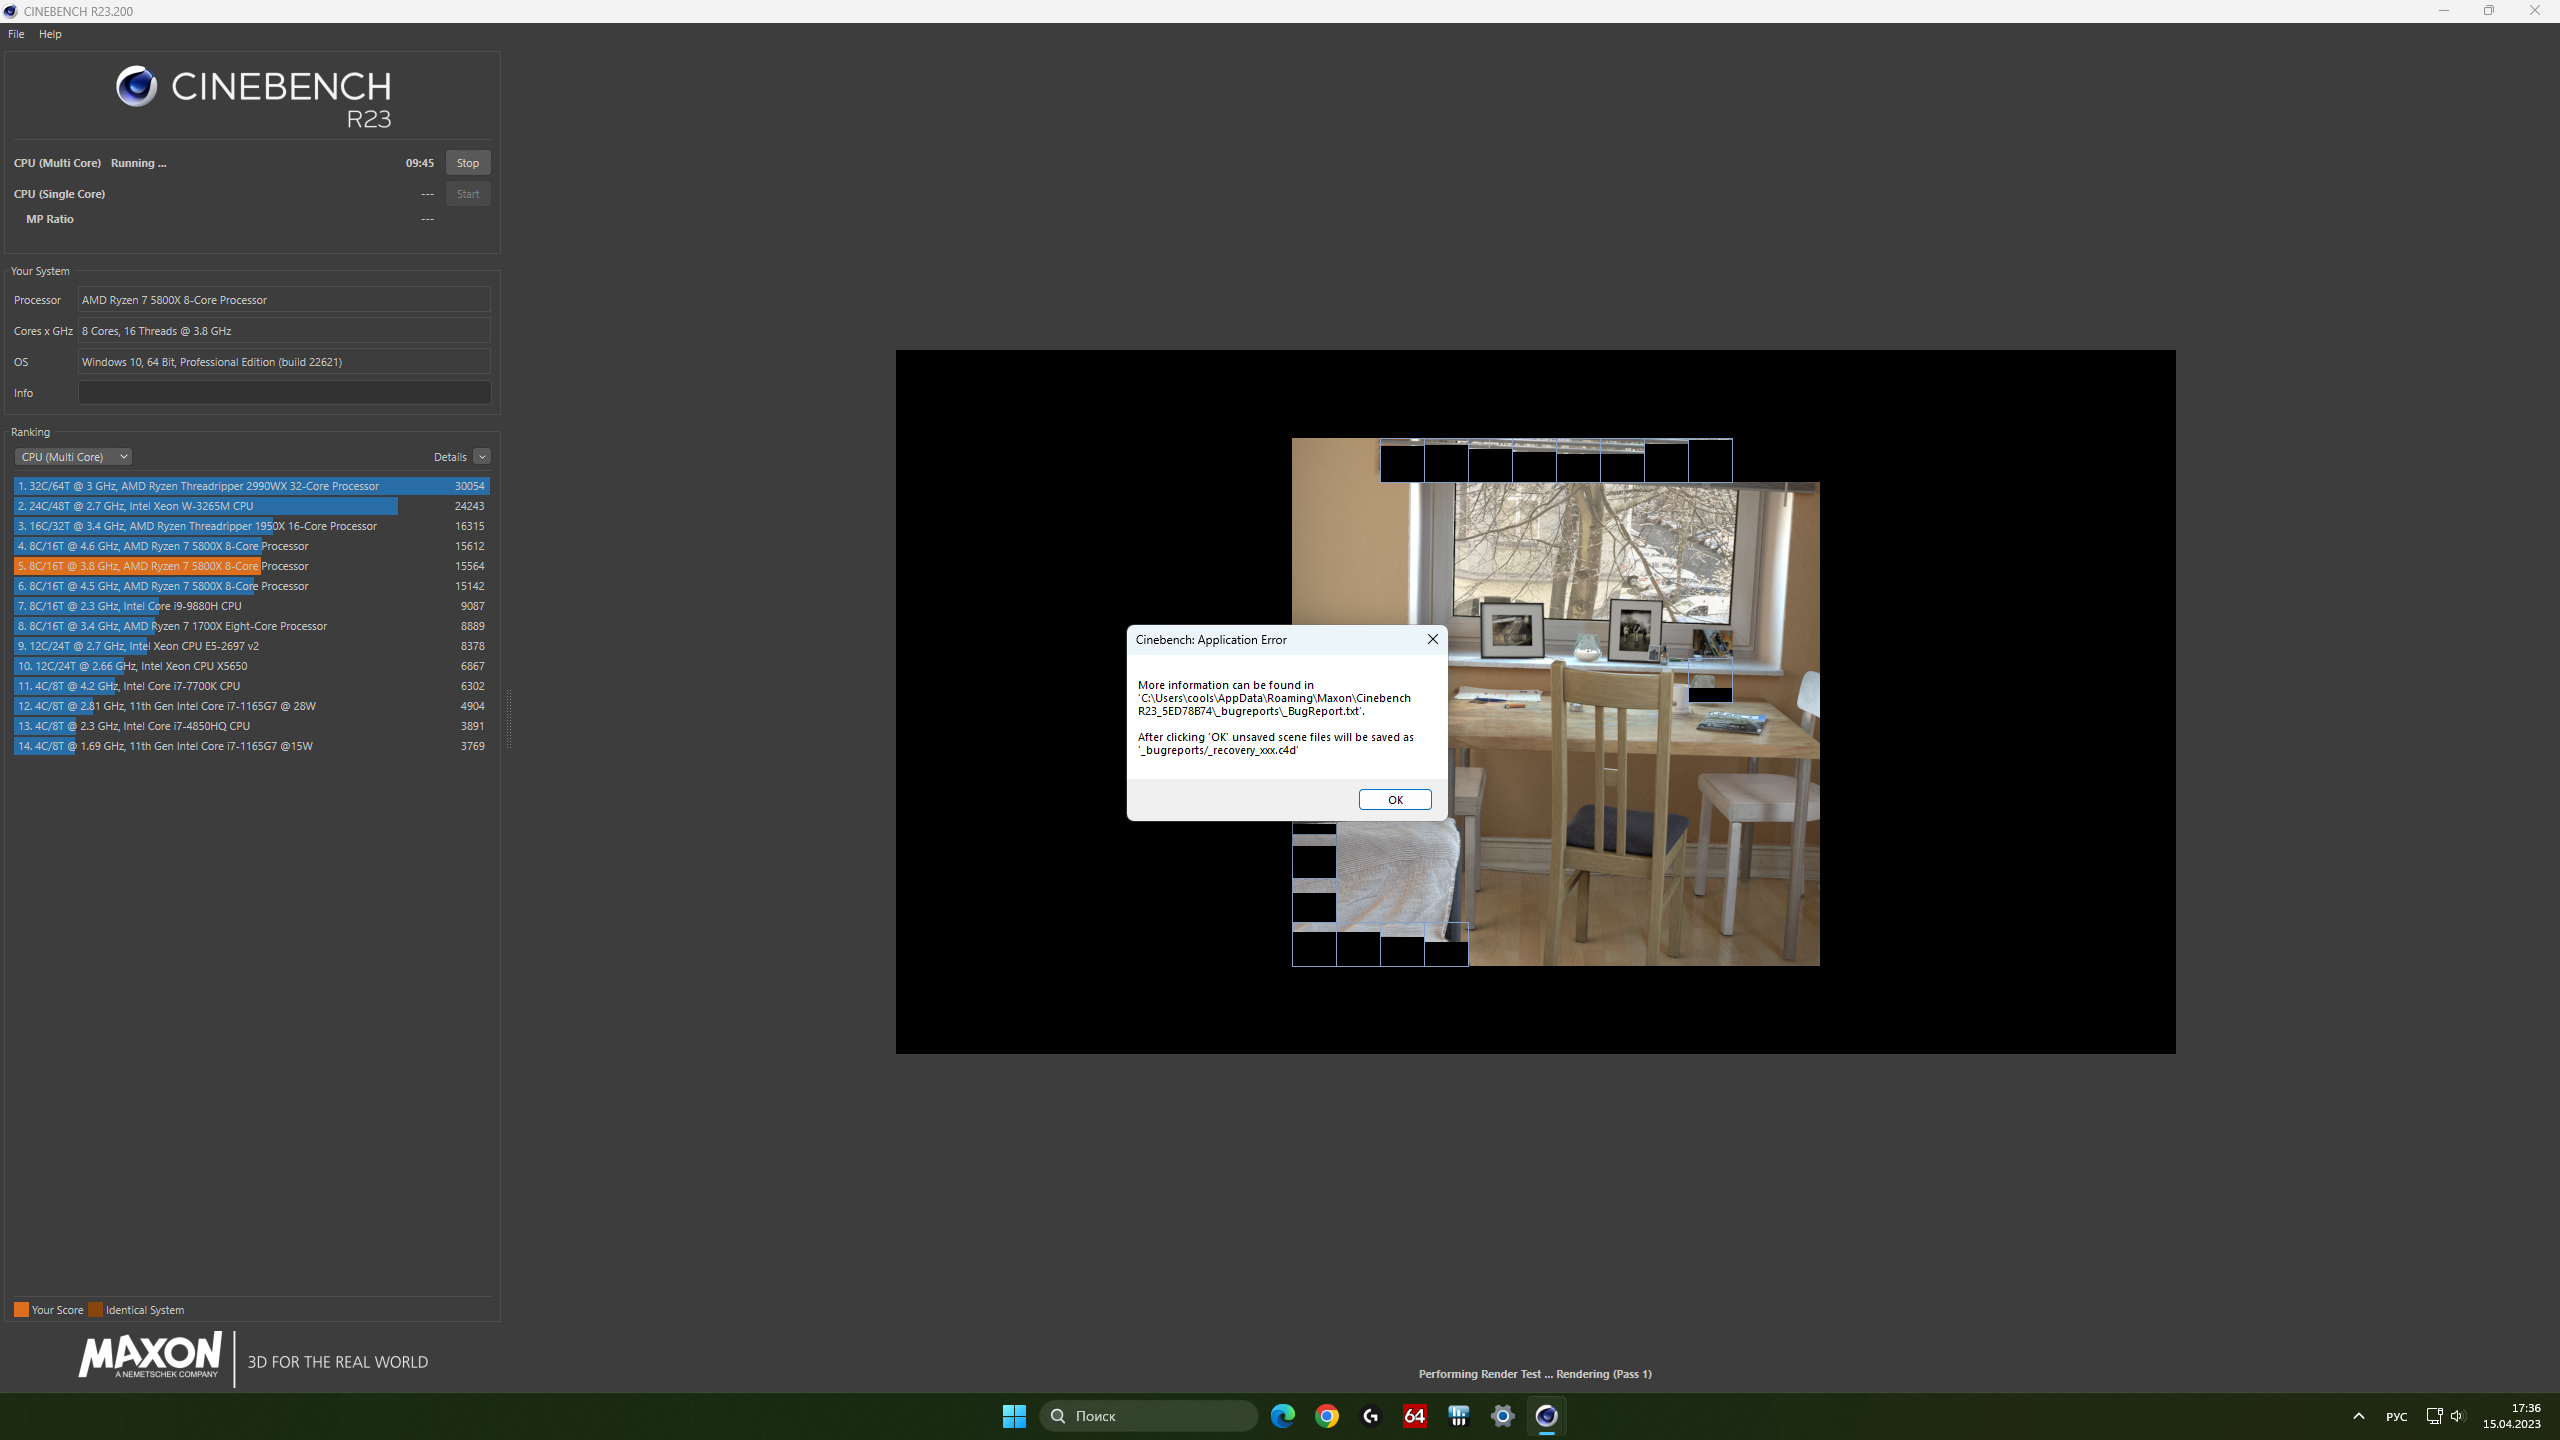Open the AIDA64 taskbar icon
Image resolution: width=2560 pixels, height=1440 pixels.
click(x=1414, y=1415)
